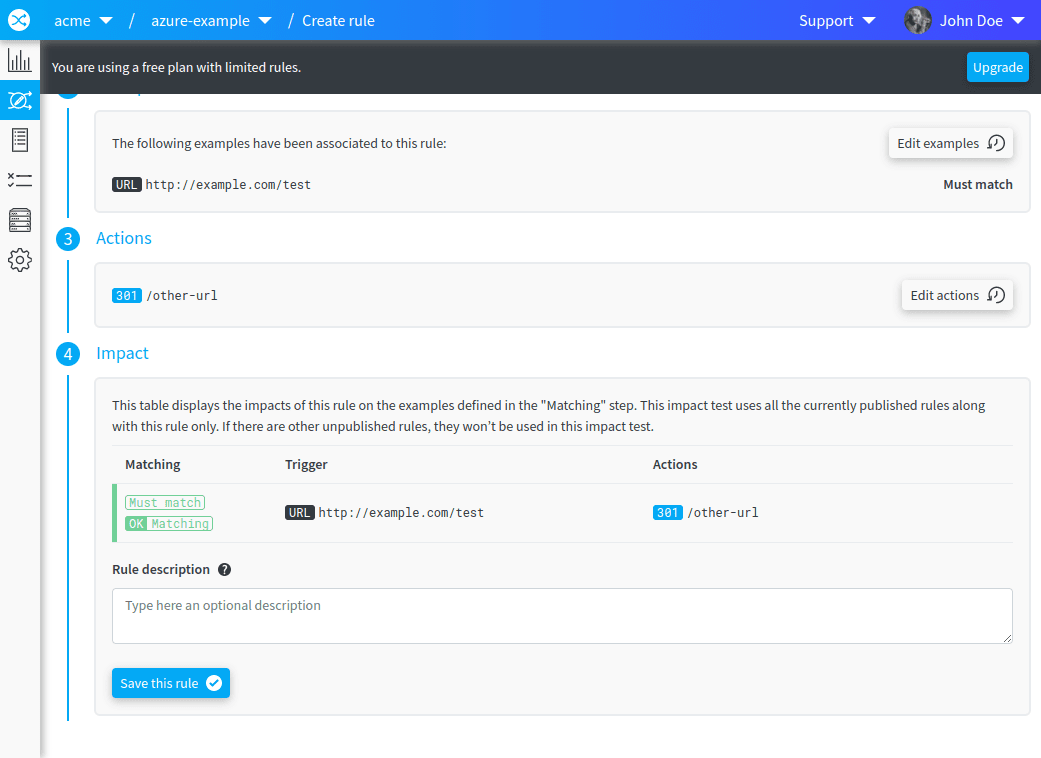This screenshot has width=1041, height=758.
Task: Open the settings gear sidebar icon
Action: pos(19,260)
